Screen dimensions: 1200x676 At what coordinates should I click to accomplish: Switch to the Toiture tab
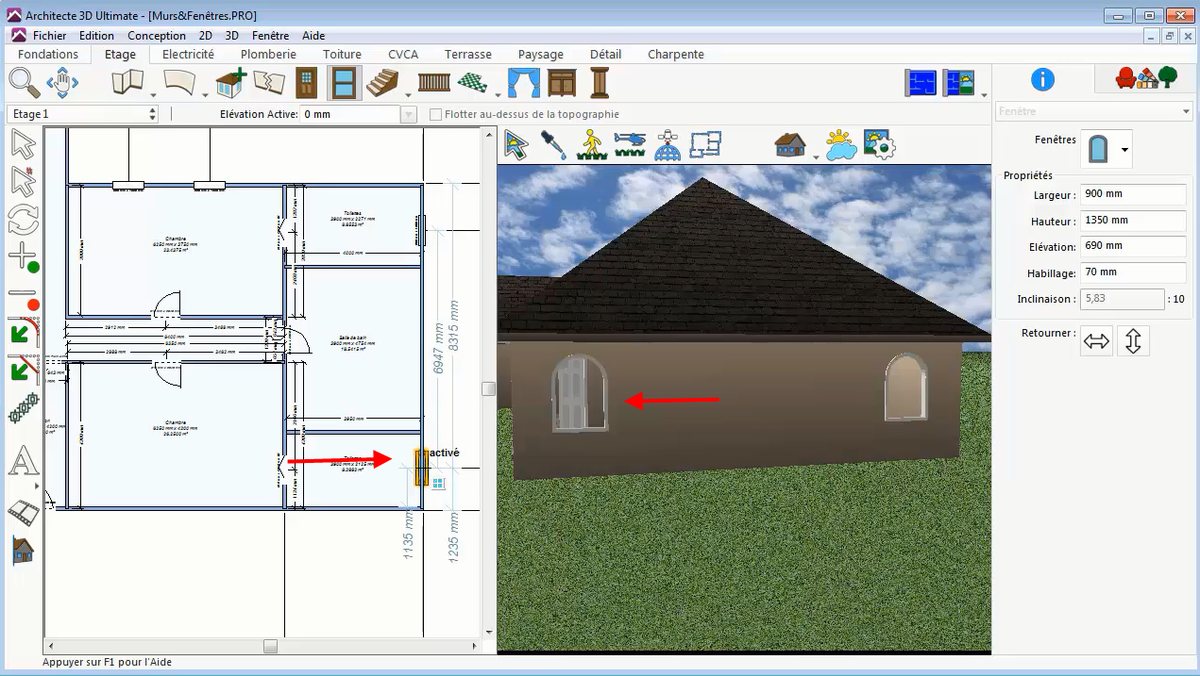(342, 54)
